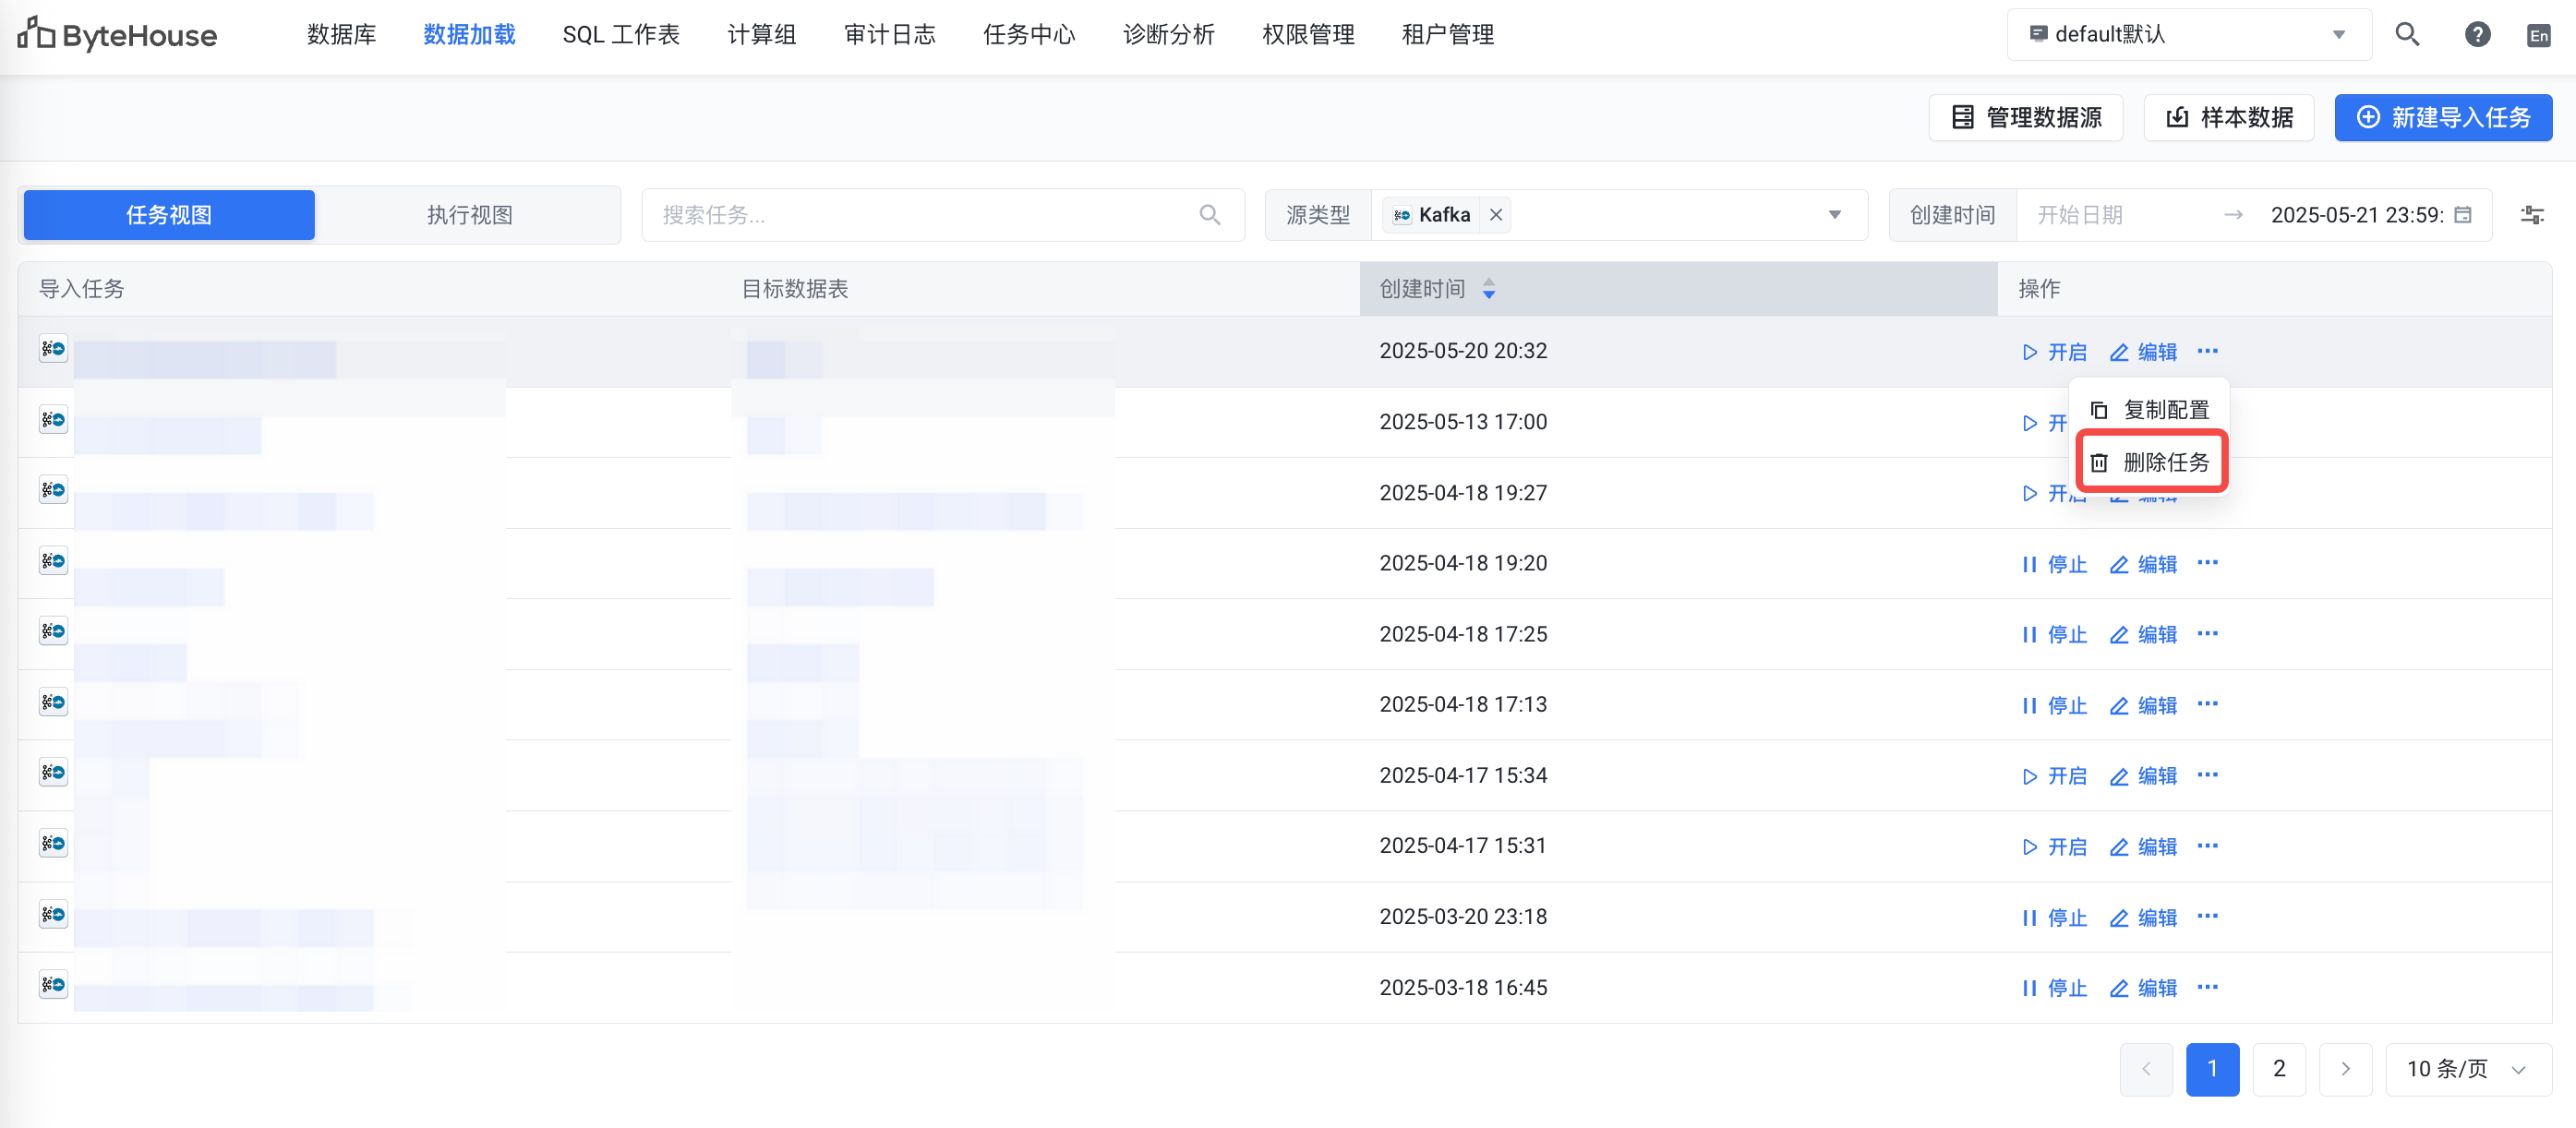Expand the 源类型 dropdown arrow
The width and height of the screenshot is (2576, 1128).
1834,215
